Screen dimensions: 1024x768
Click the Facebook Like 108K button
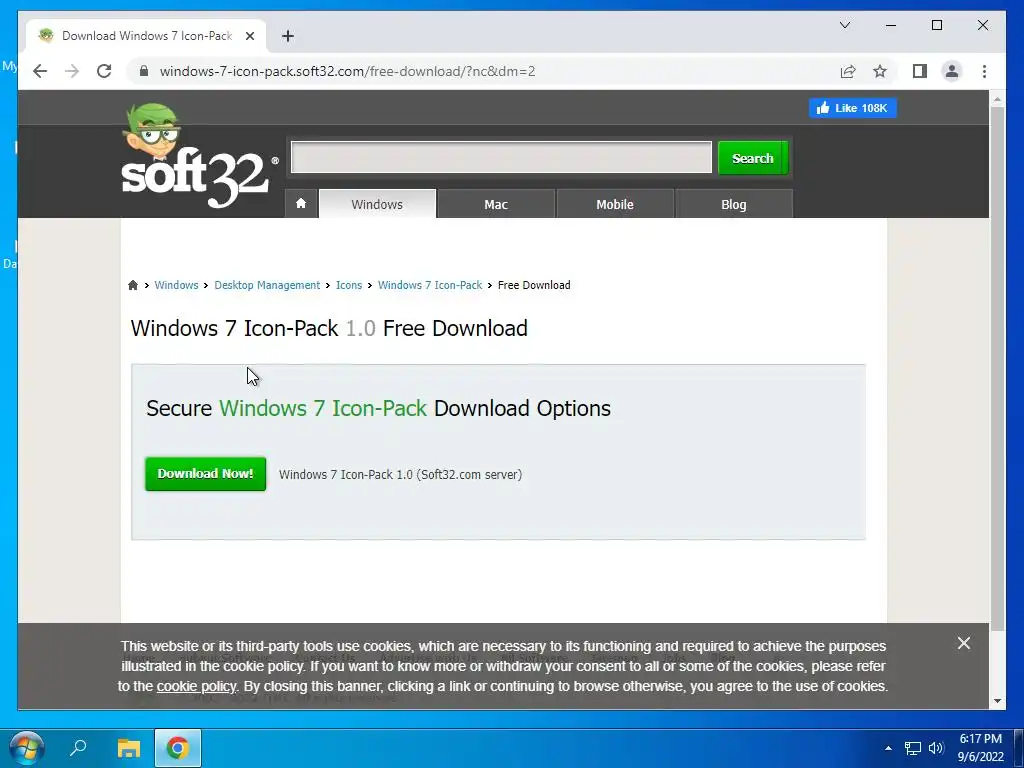(x=852, y=108)
